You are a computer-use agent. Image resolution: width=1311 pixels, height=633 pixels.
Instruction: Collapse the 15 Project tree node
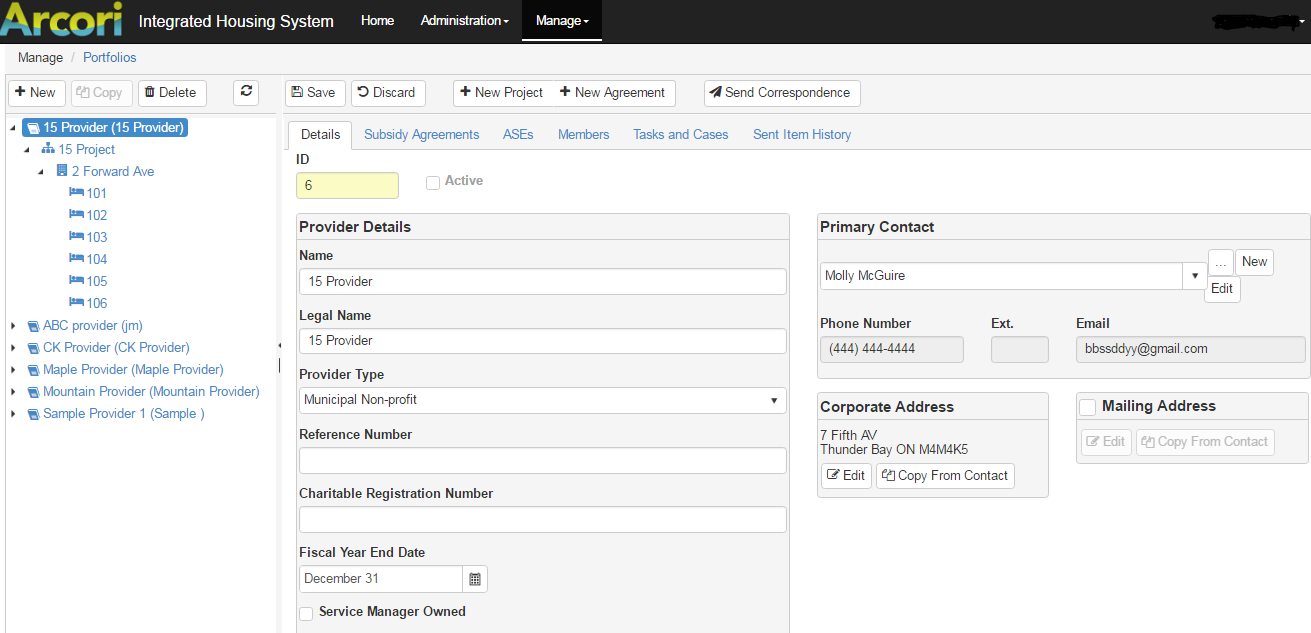pyautogui.click(x=27, y=150)
